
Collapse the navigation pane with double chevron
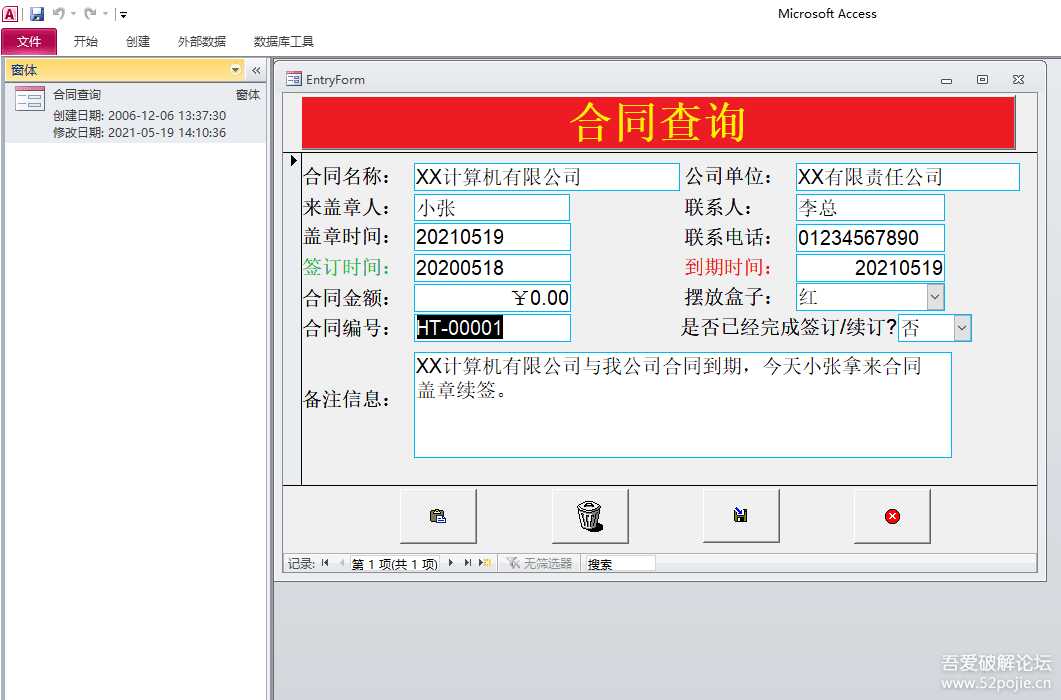[x=256, y=70]
